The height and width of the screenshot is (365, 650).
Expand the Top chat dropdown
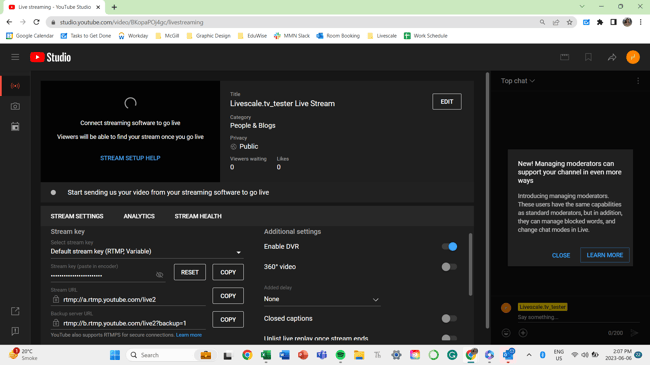pyautogui.click(x=518, y=81)
